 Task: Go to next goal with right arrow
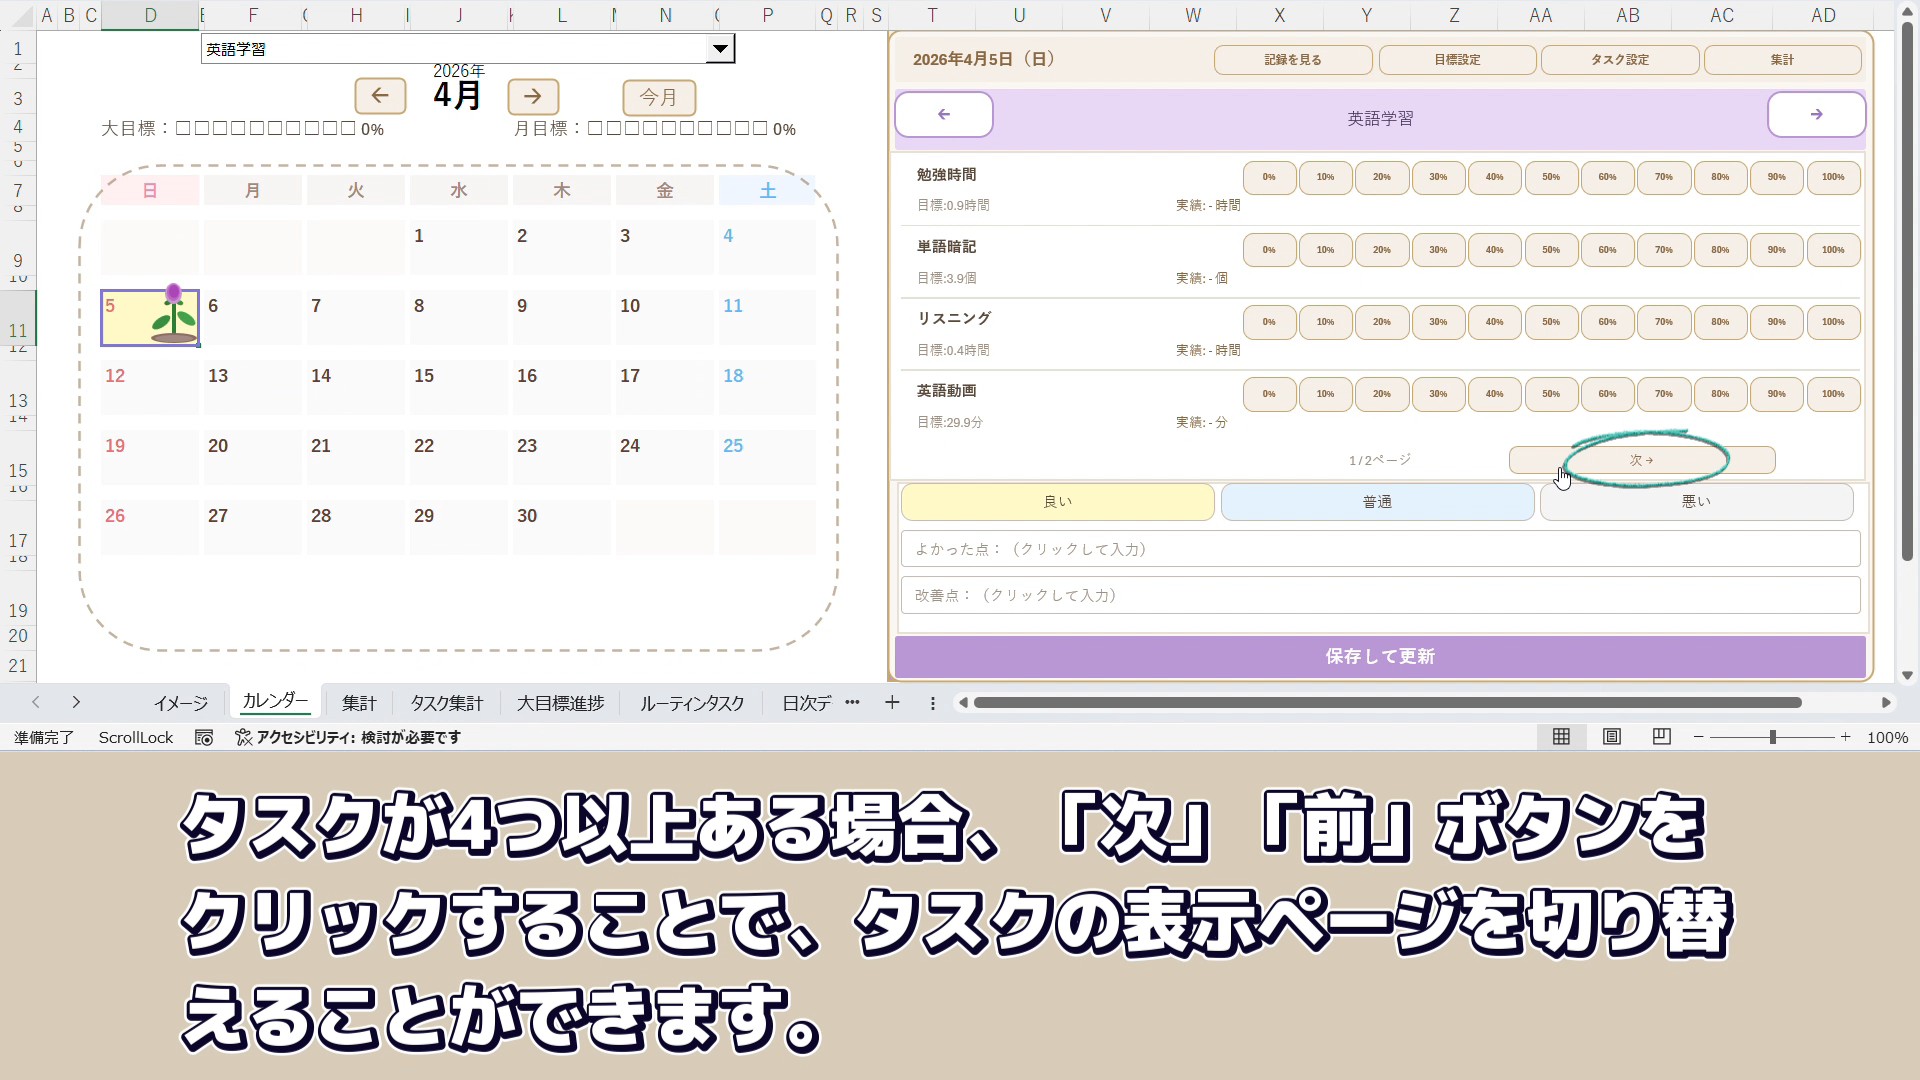1816,115
